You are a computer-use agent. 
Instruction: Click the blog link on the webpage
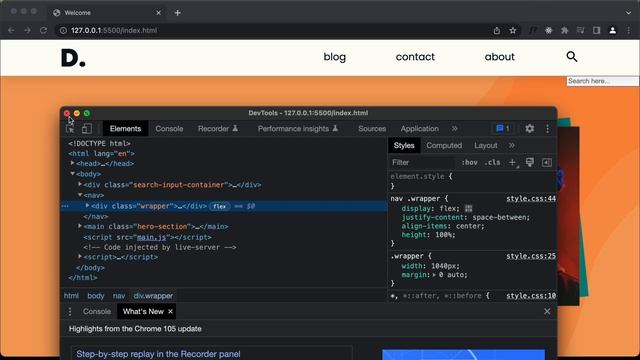(x=335, y=57)
